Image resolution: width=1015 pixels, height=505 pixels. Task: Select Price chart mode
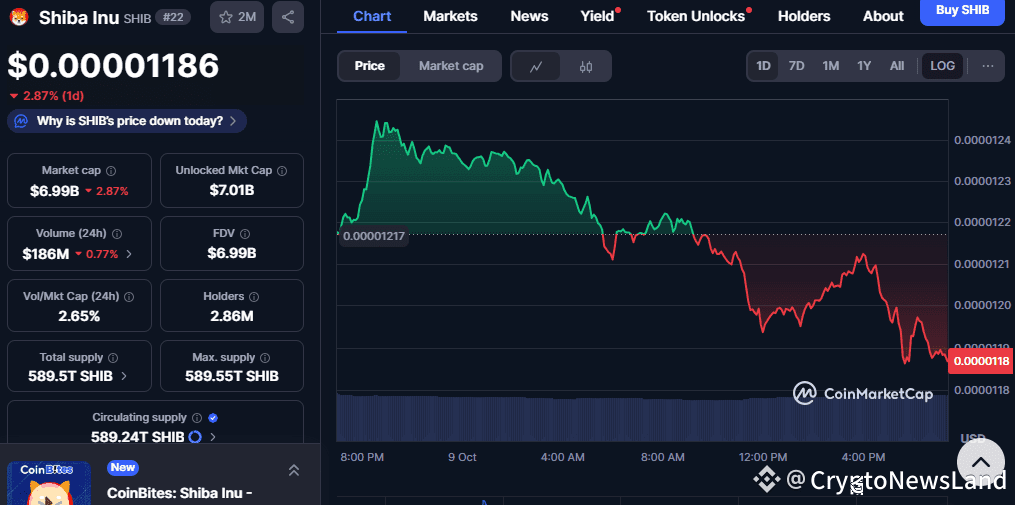pyautogui.click(x=369, y=66)
